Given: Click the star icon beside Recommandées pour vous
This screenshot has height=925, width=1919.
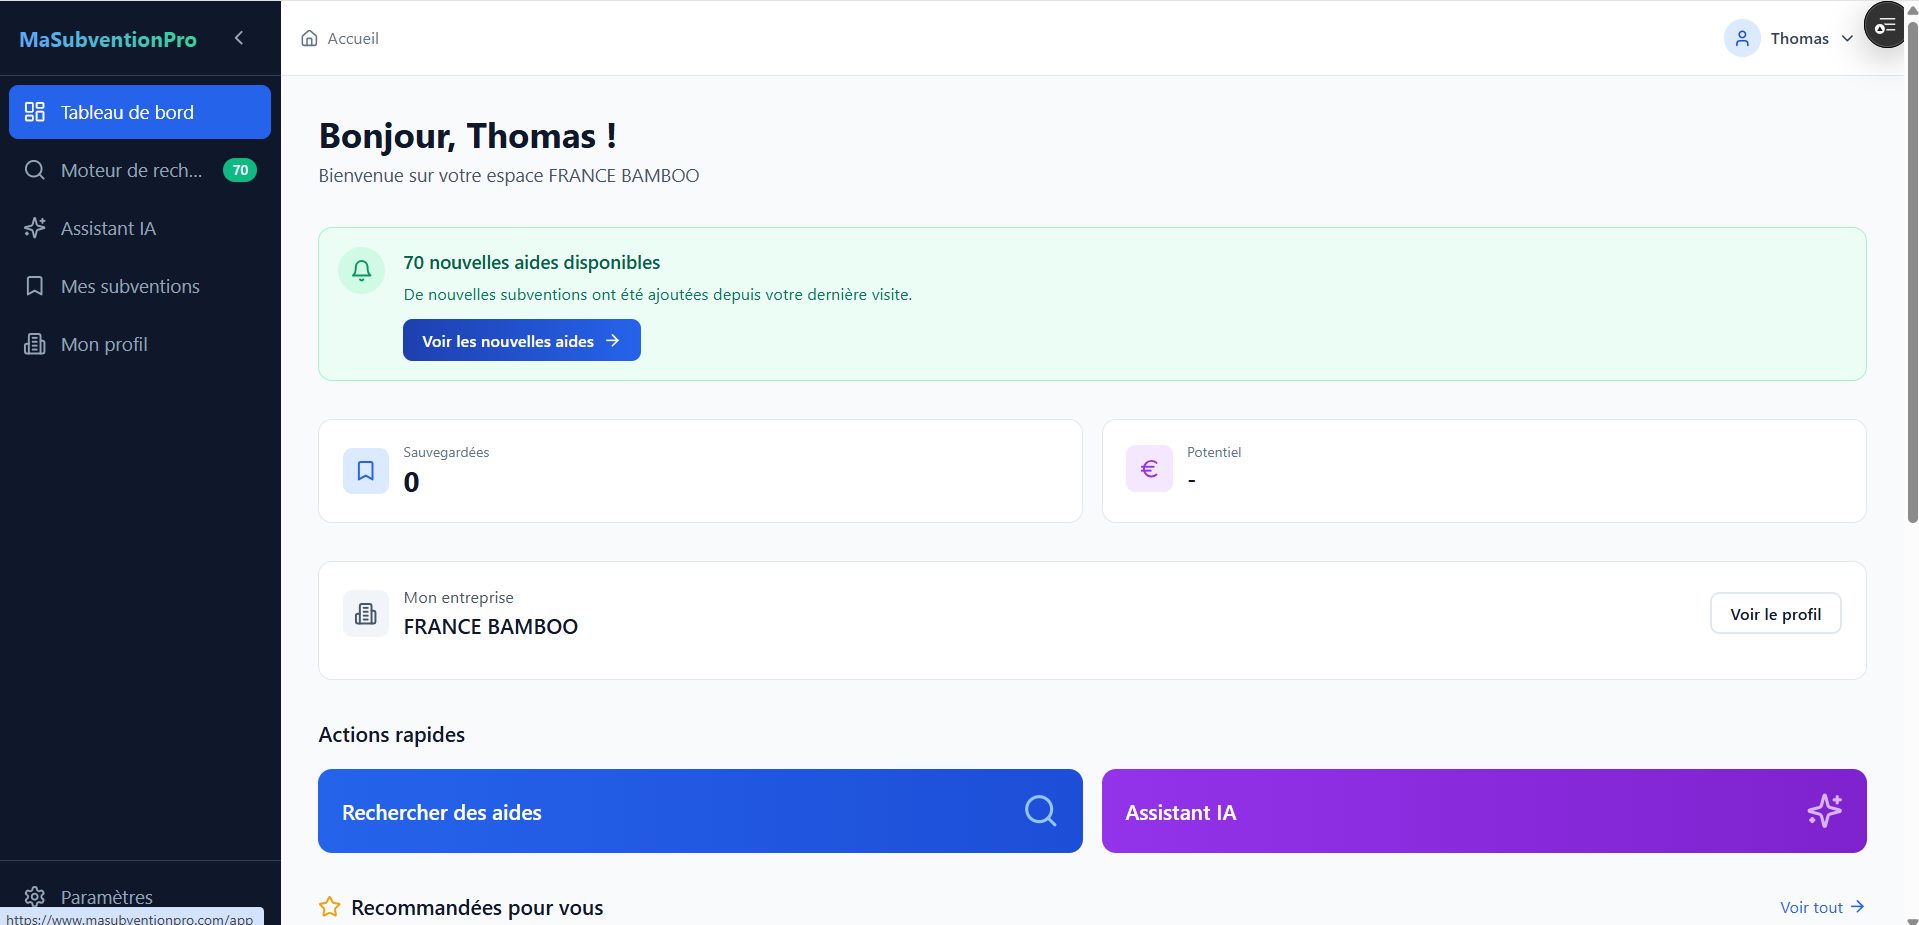Looking at the screenshot, I should (330, 907).
